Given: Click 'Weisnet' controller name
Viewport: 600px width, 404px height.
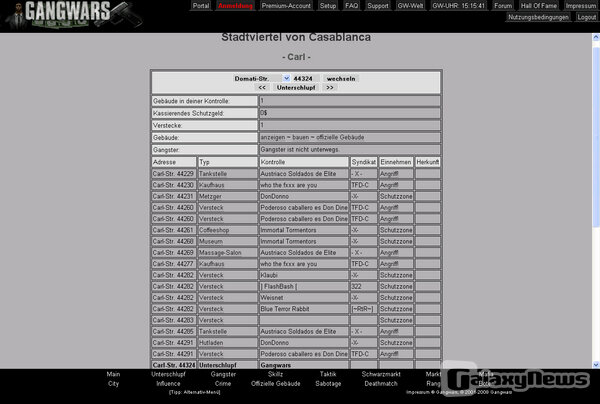Looking at the screenshot, I should 272,298.
